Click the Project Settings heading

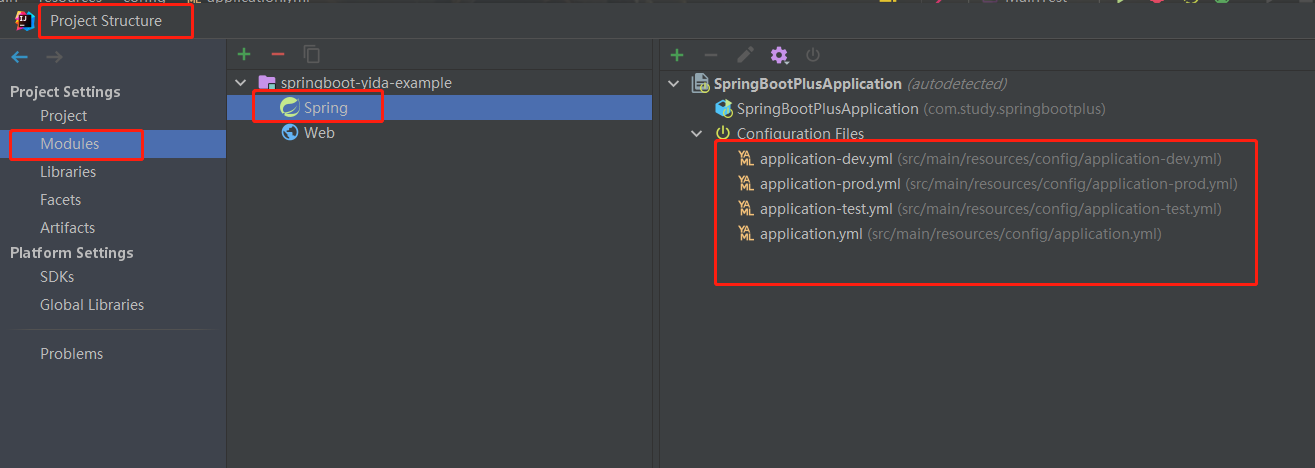(x=65, y=92)
